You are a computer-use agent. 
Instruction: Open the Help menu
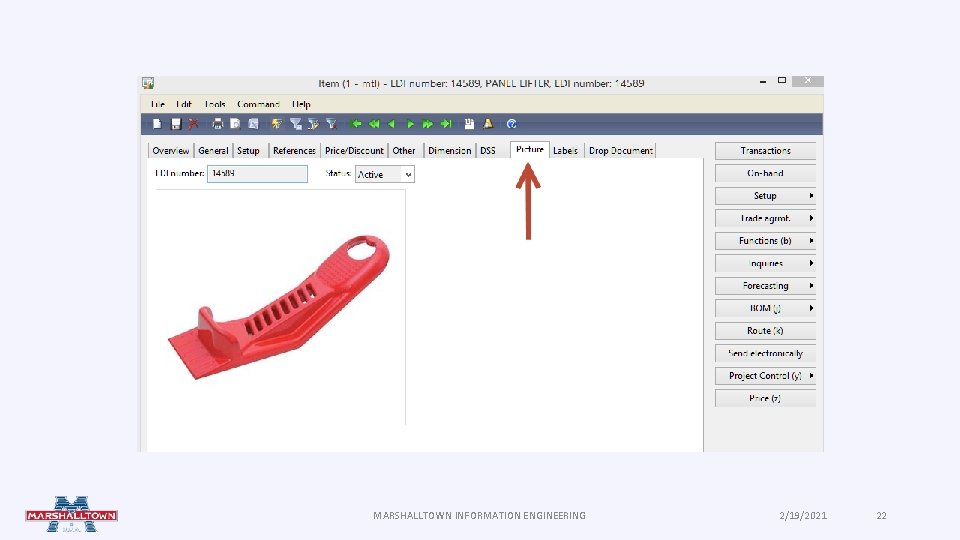pyautogui.click(x=301, y=104)
